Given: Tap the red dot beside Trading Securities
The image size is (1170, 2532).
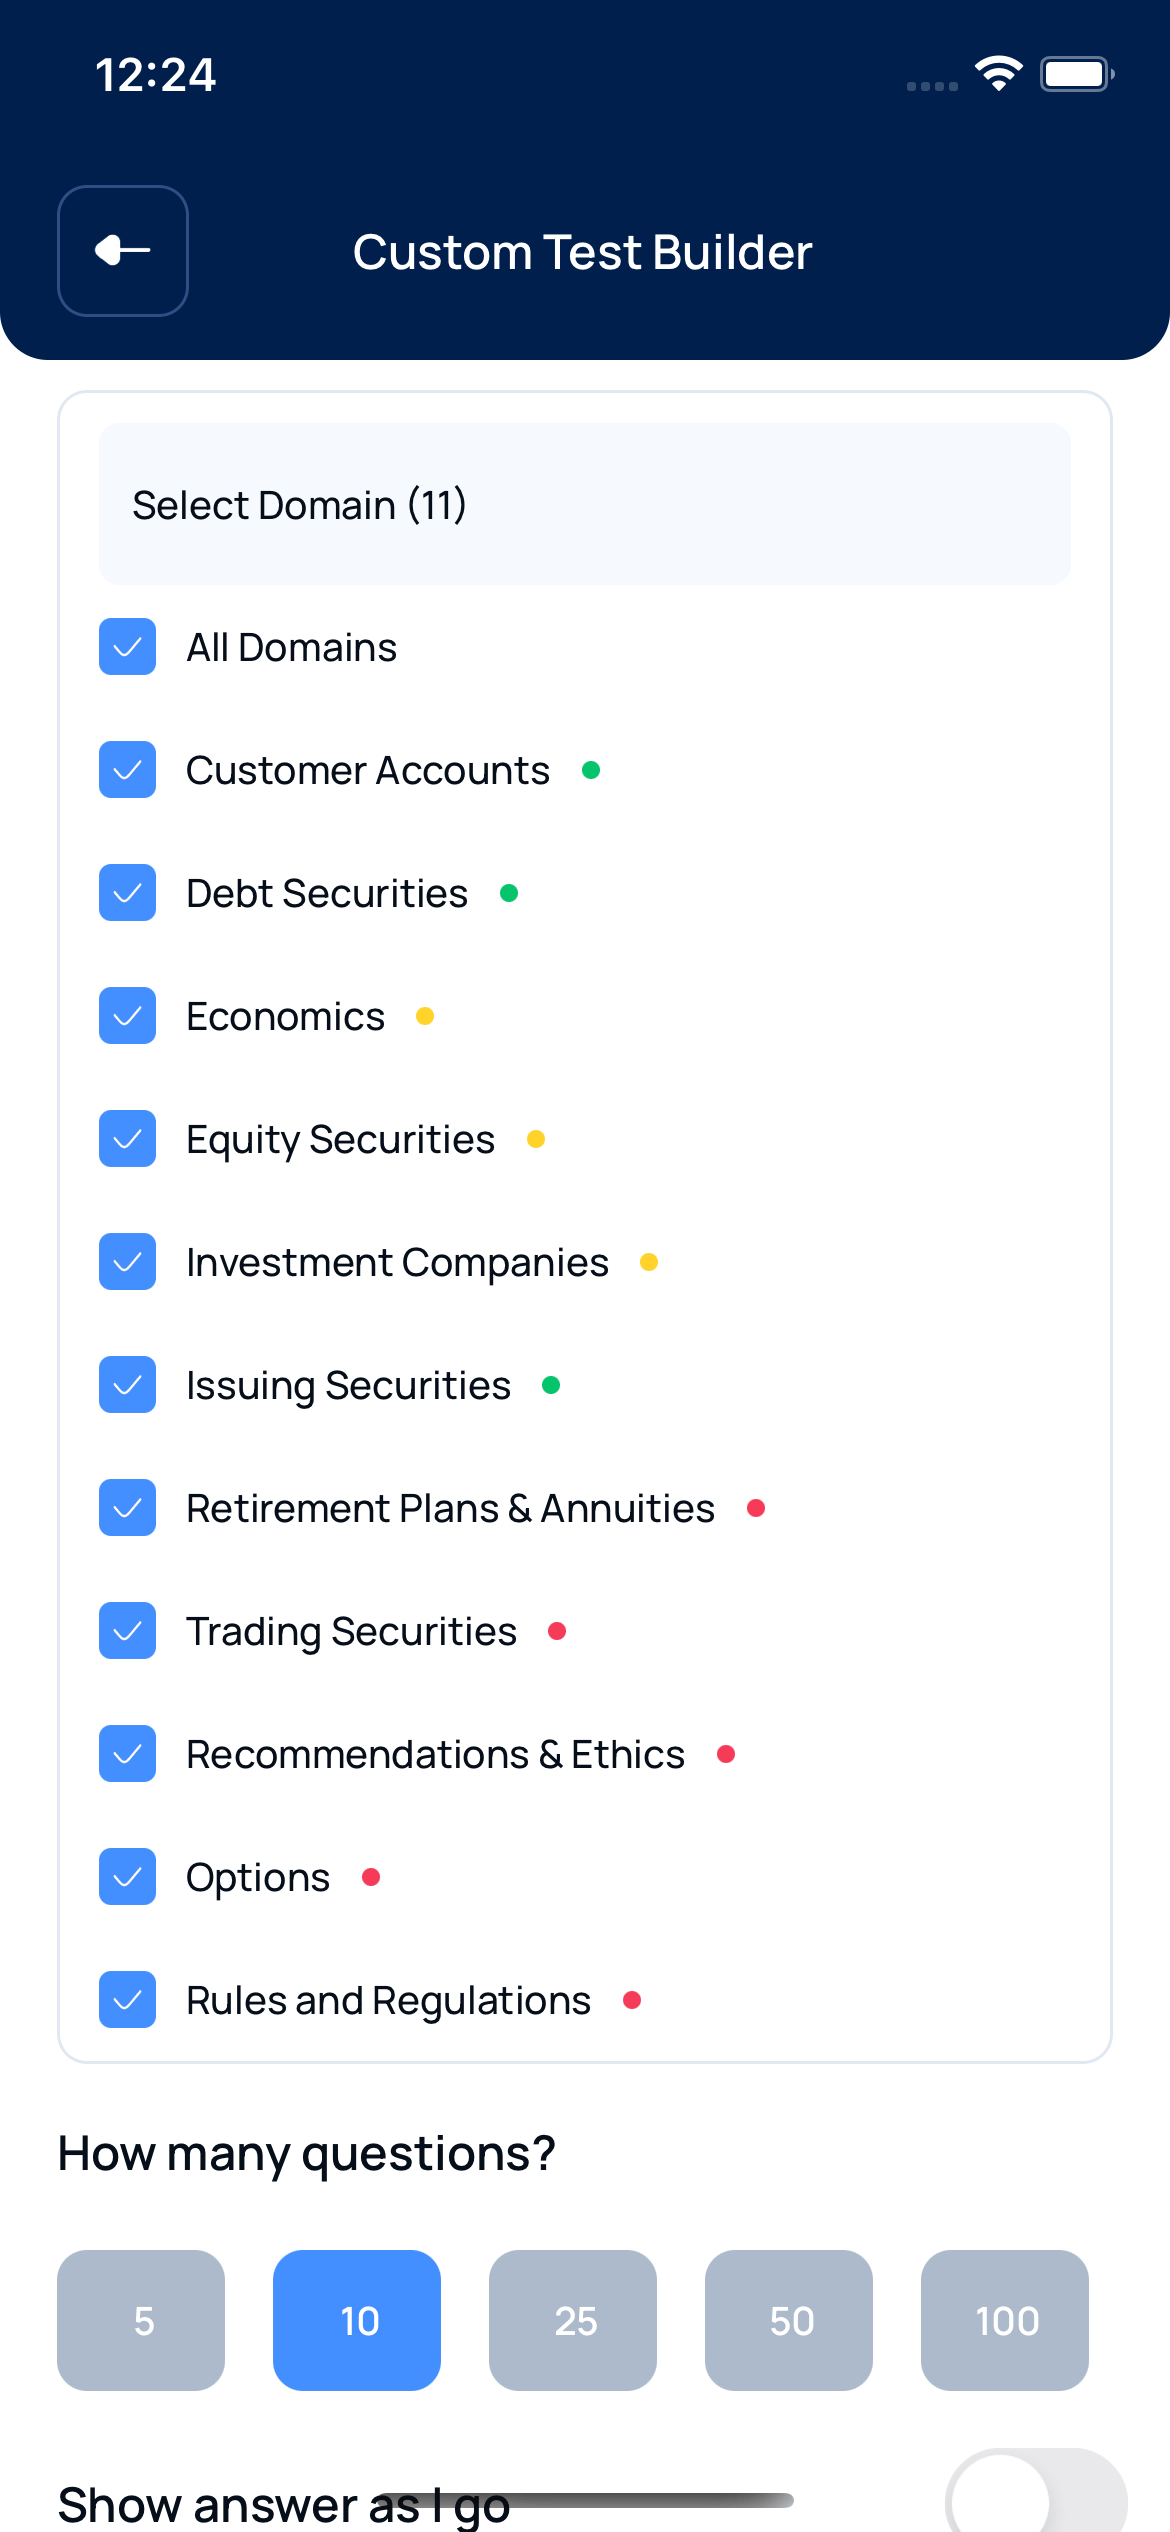Looking at the screenshot, I should pyautogui.click(x=557, y=1631).
